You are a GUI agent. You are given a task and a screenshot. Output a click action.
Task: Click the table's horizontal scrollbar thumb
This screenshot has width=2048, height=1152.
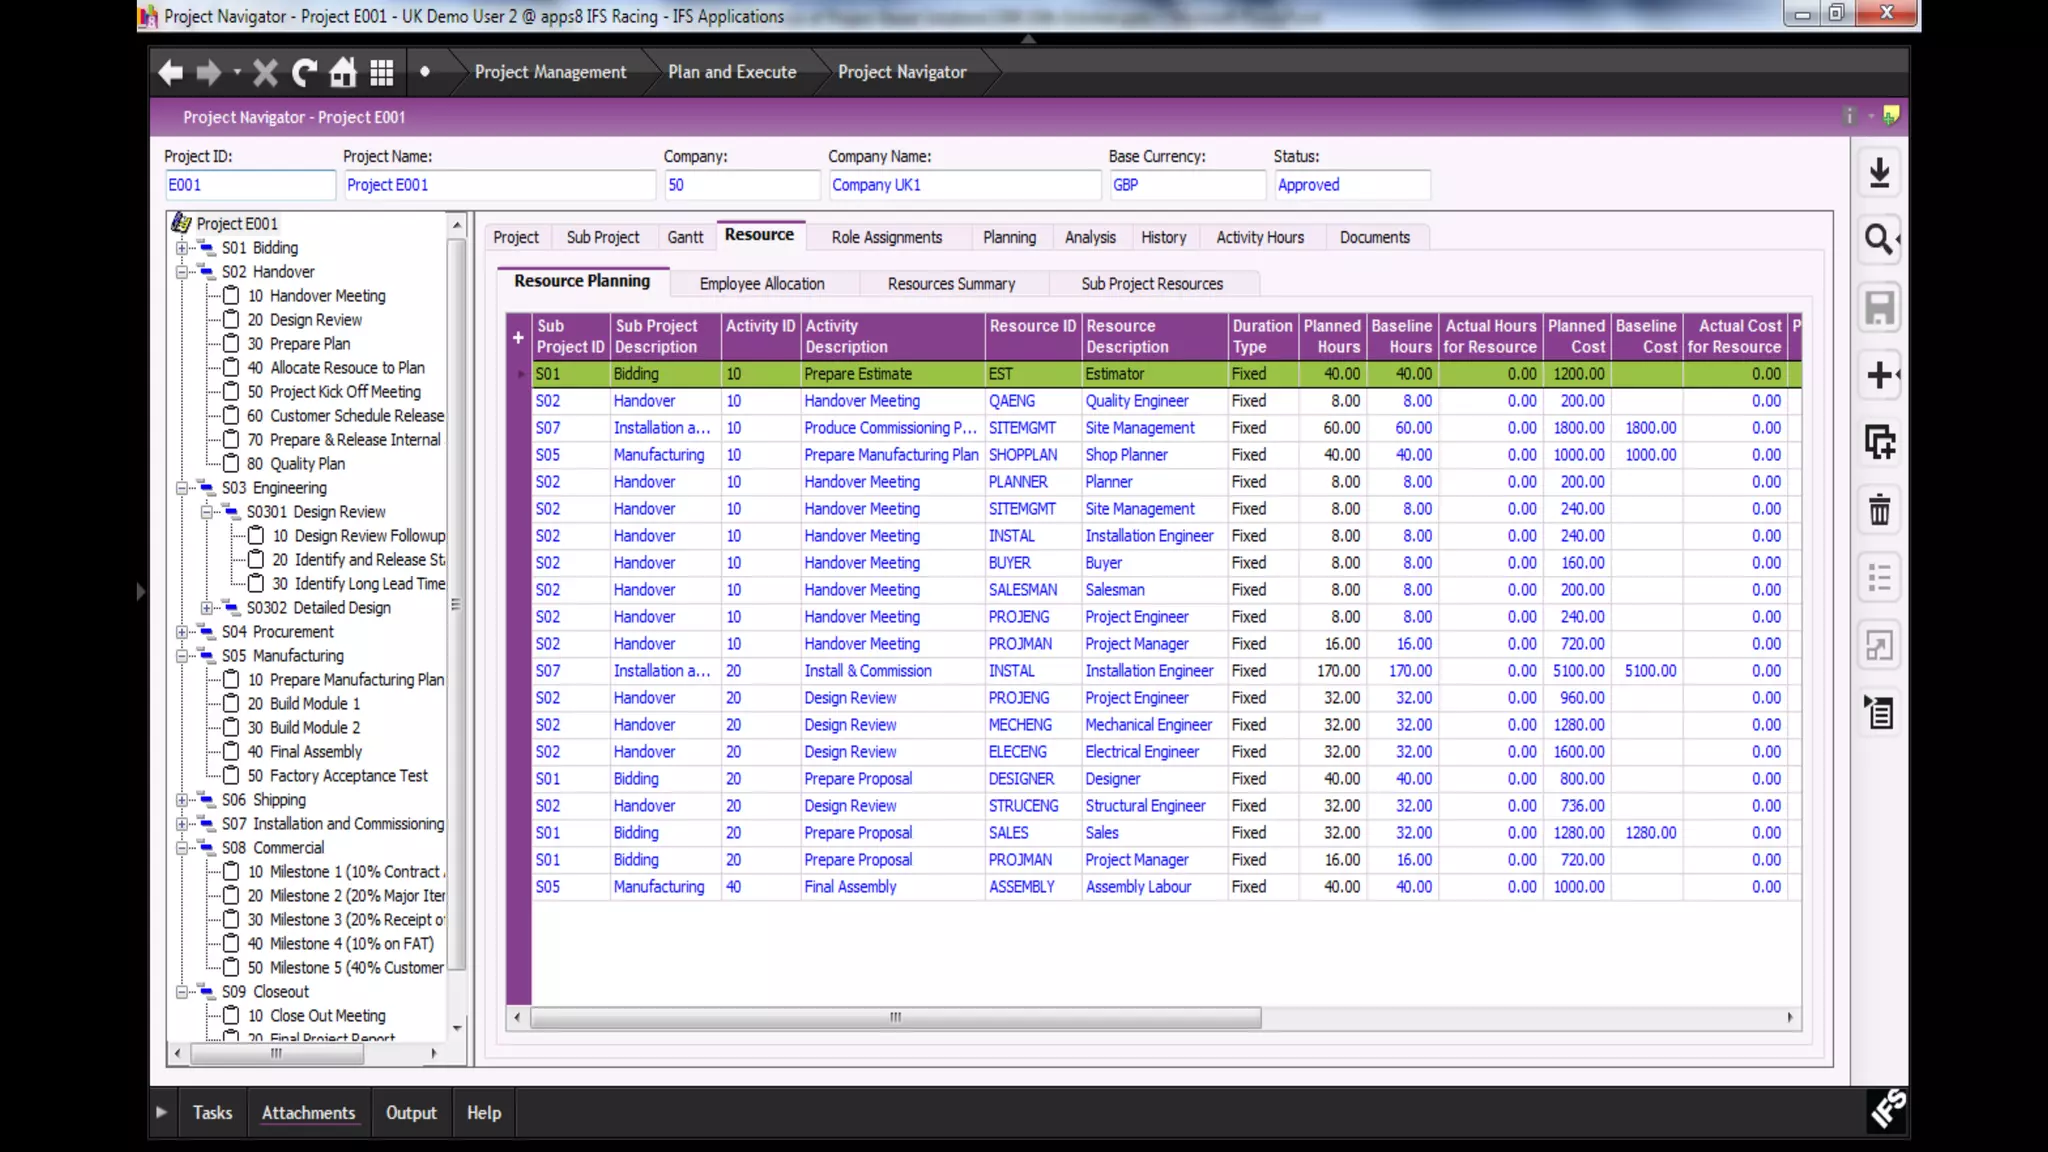(895, 1017)
